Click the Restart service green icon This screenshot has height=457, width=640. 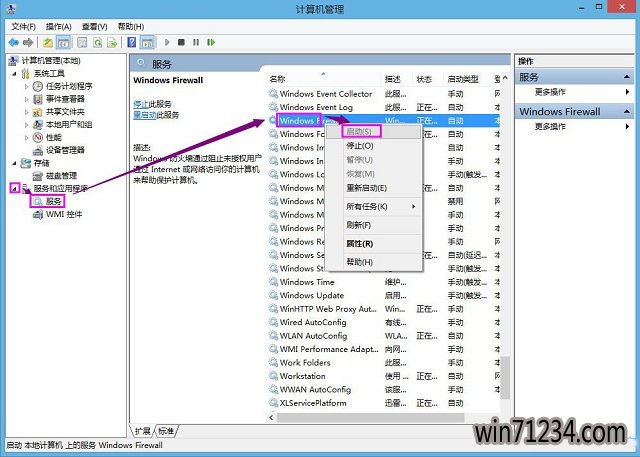click(211, 42)
